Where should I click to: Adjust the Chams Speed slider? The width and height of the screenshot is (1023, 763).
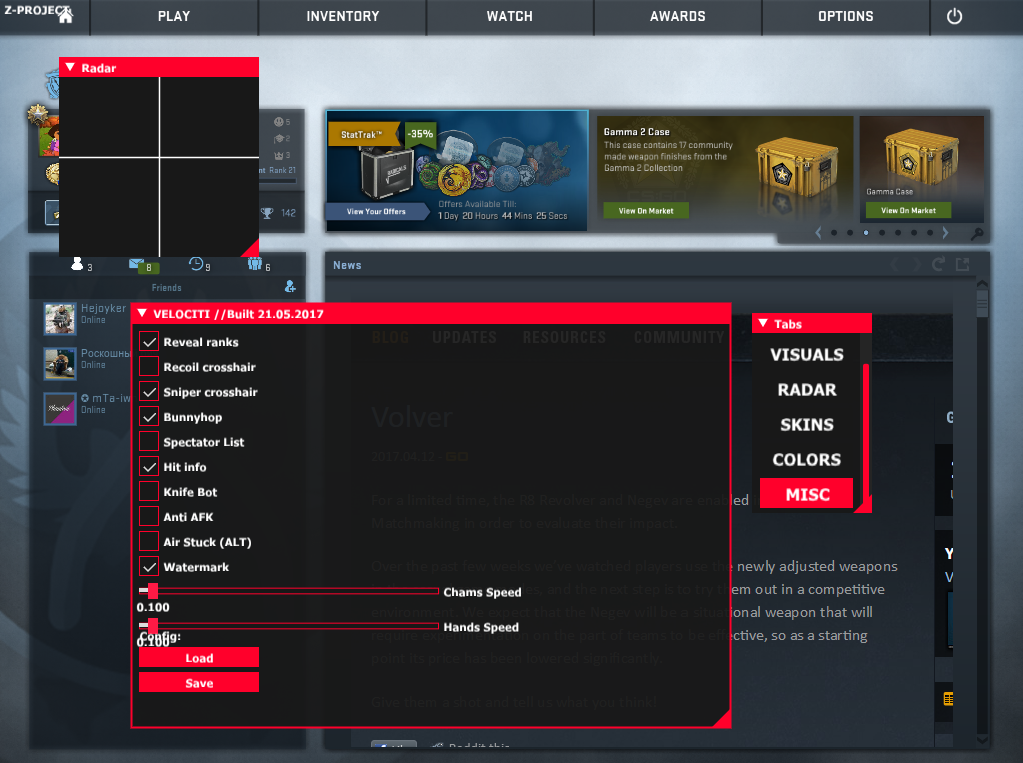288,591
